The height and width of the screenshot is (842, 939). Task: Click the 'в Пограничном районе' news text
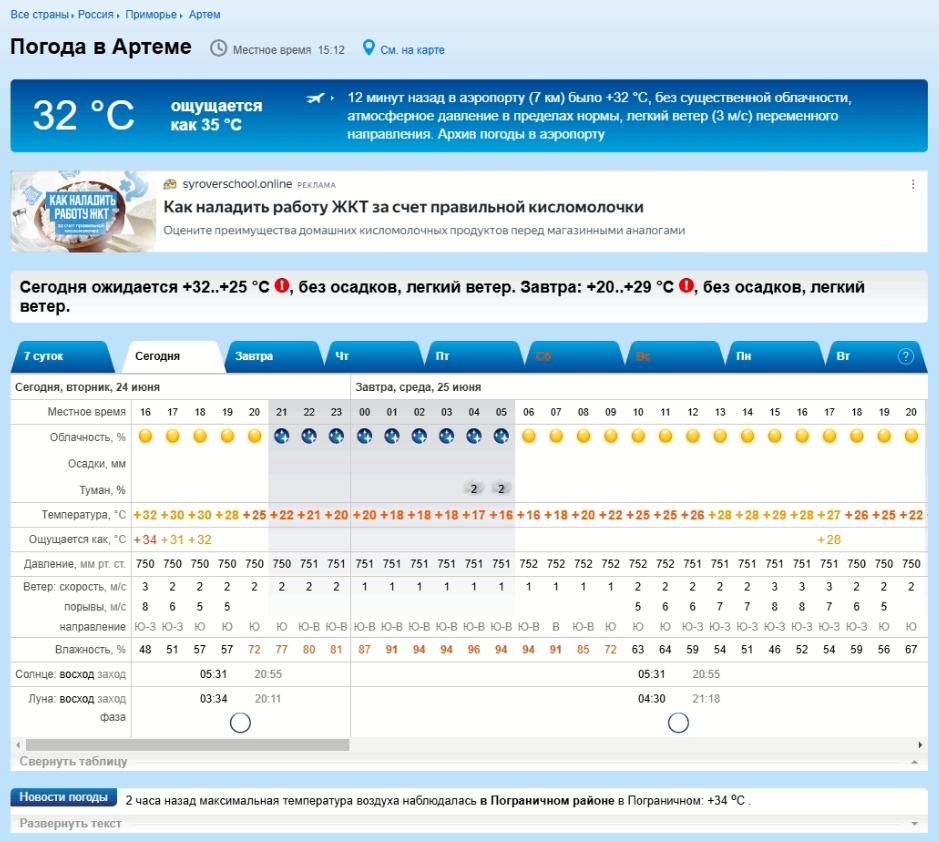pyautogui.click(x=547, y=801)
